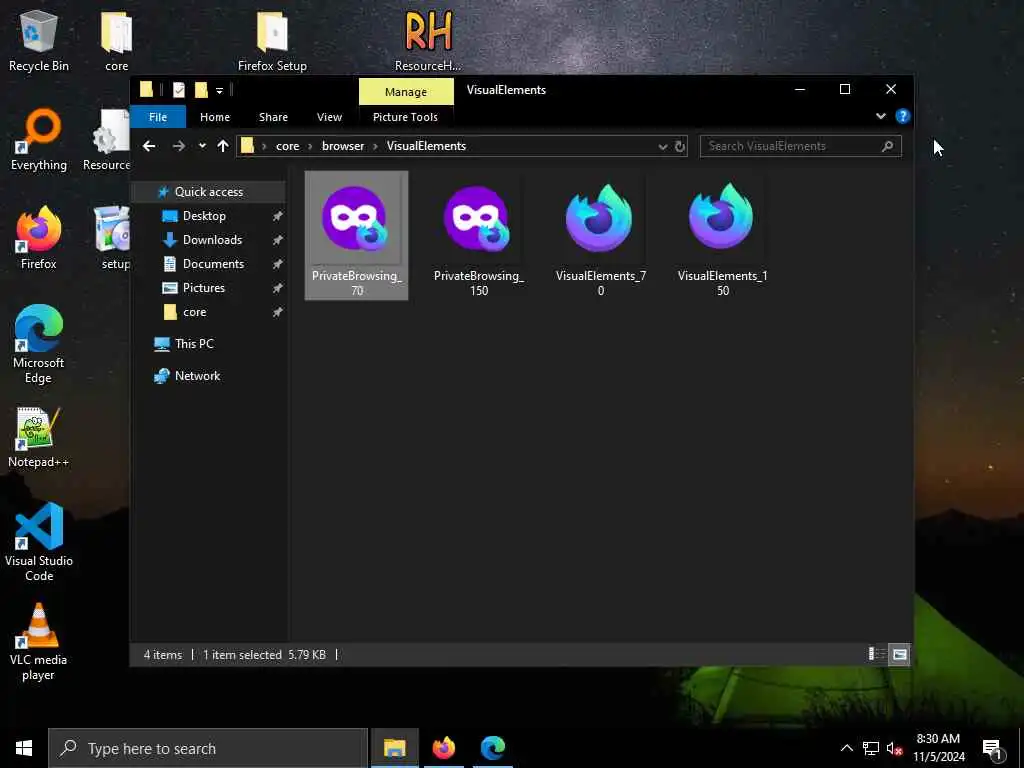Viewport: 1024px width, 768px height.
Task: Click the Forward navigation arrow
Action: [x=178, y=146]
